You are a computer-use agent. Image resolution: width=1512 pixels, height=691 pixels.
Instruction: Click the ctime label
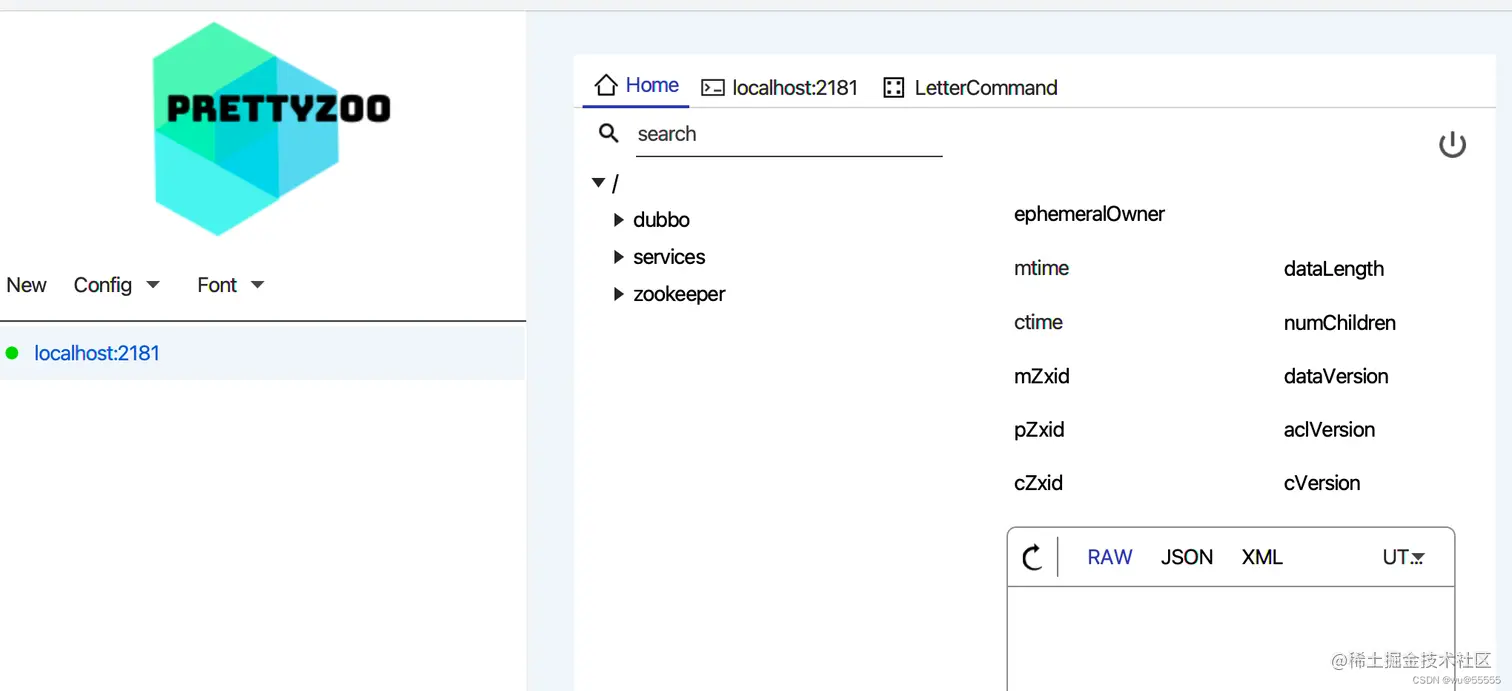pos(1038,322)
